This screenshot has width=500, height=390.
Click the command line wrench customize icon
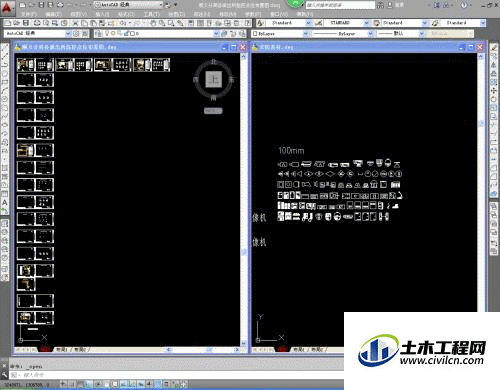coord(4,375)
